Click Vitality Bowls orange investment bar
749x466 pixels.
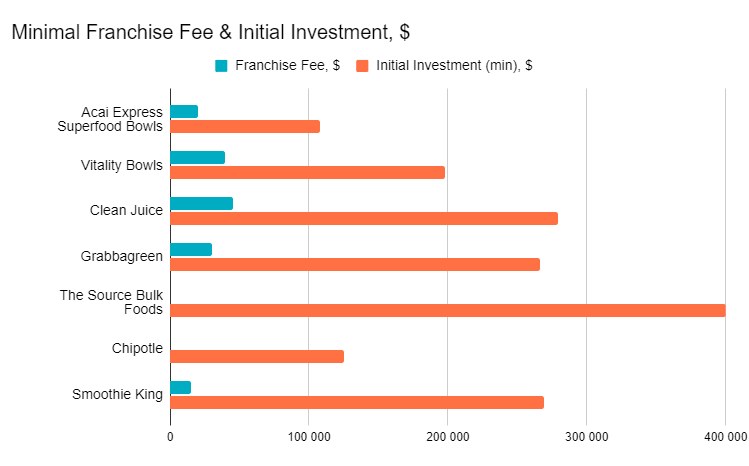click(308, 172)
